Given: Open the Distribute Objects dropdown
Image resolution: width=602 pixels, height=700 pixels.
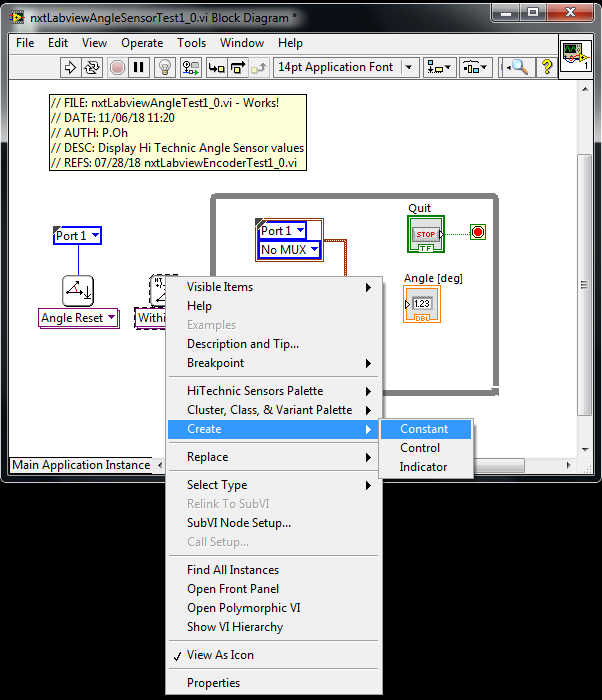Looking at the screenshot, I should point(476,67).
